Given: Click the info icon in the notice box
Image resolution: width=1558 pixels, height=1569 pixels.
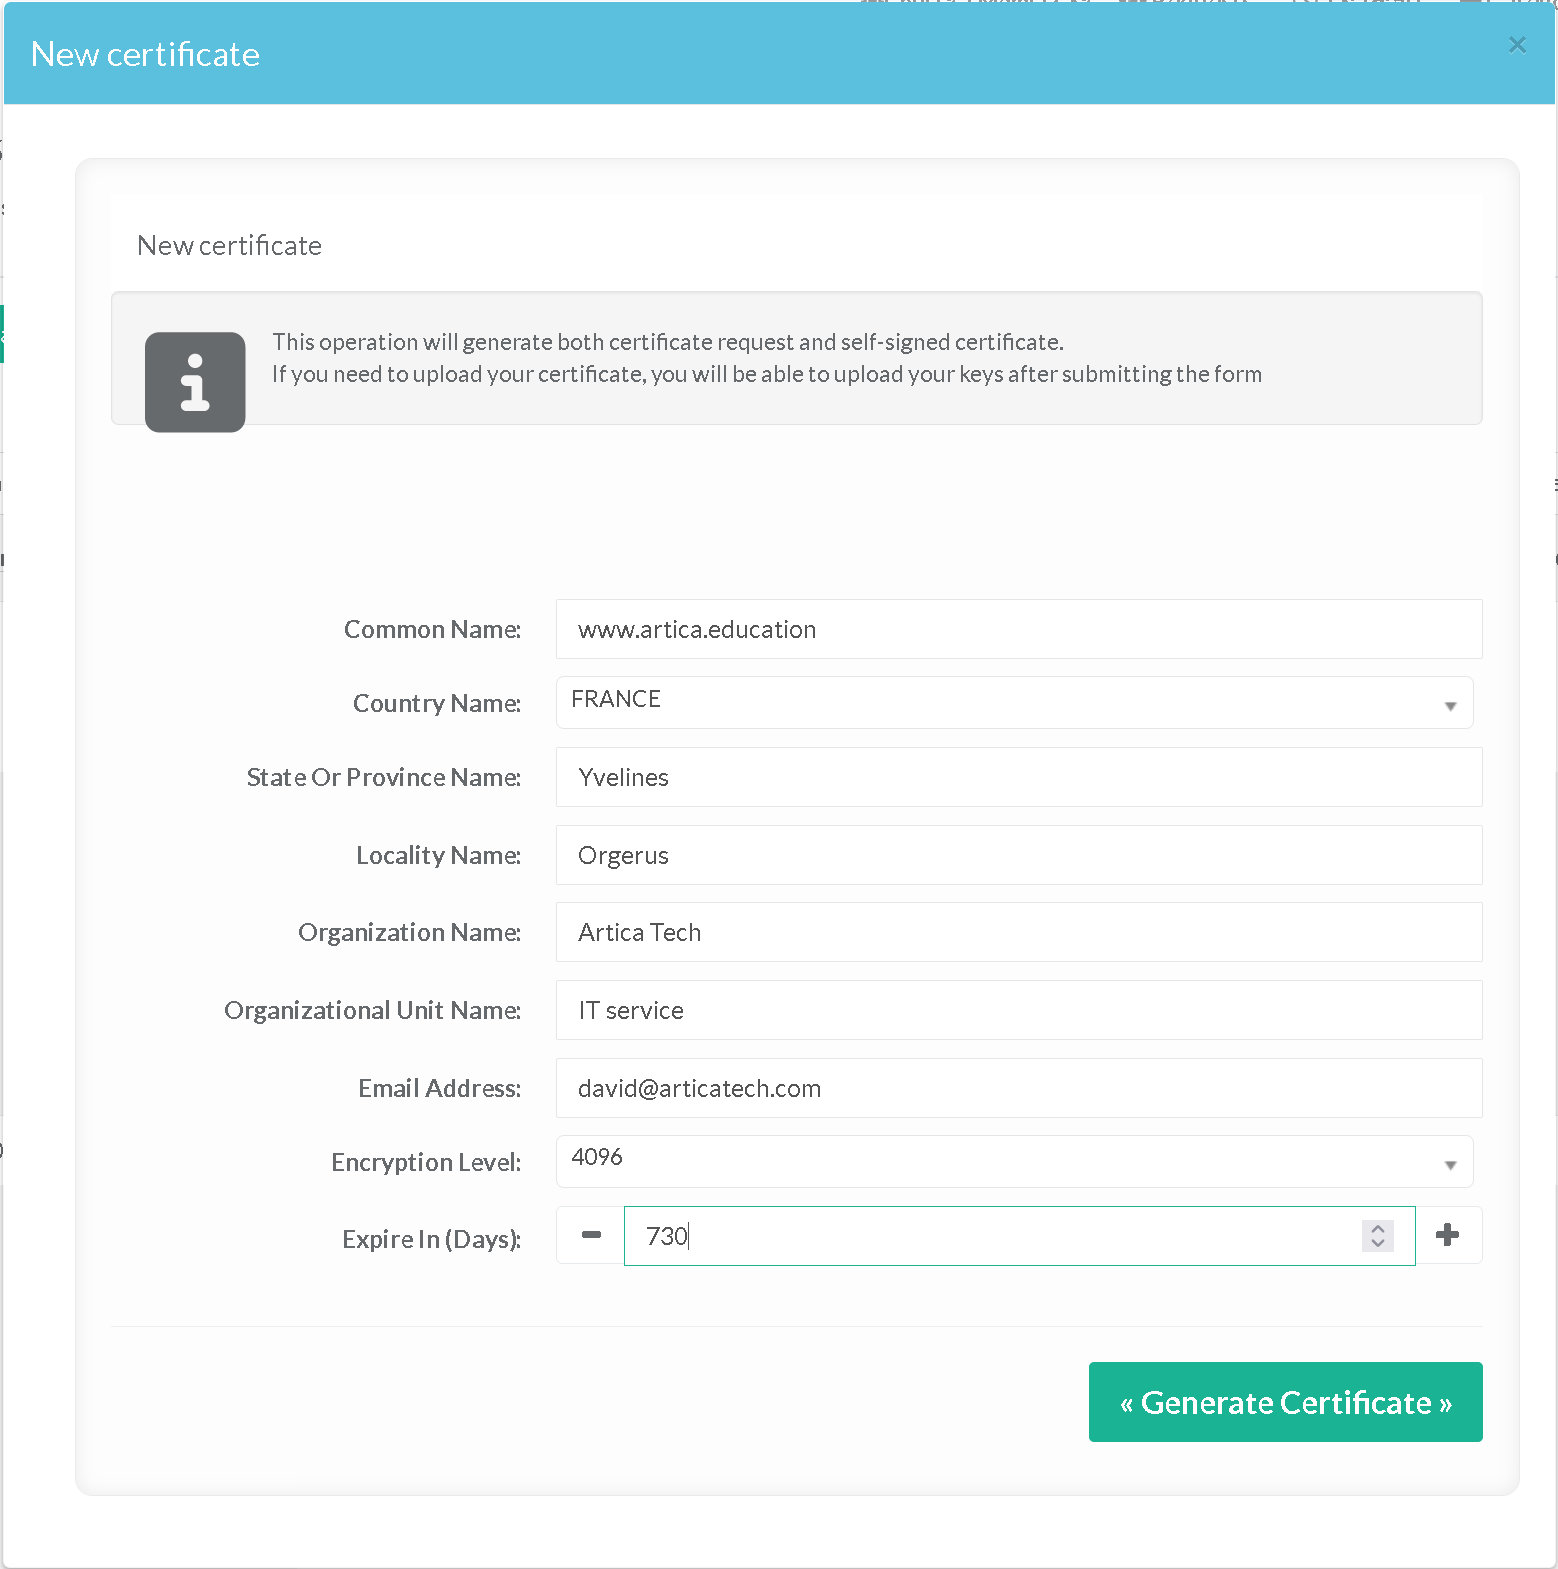Looking at the screenshot, I should [195, 382].
